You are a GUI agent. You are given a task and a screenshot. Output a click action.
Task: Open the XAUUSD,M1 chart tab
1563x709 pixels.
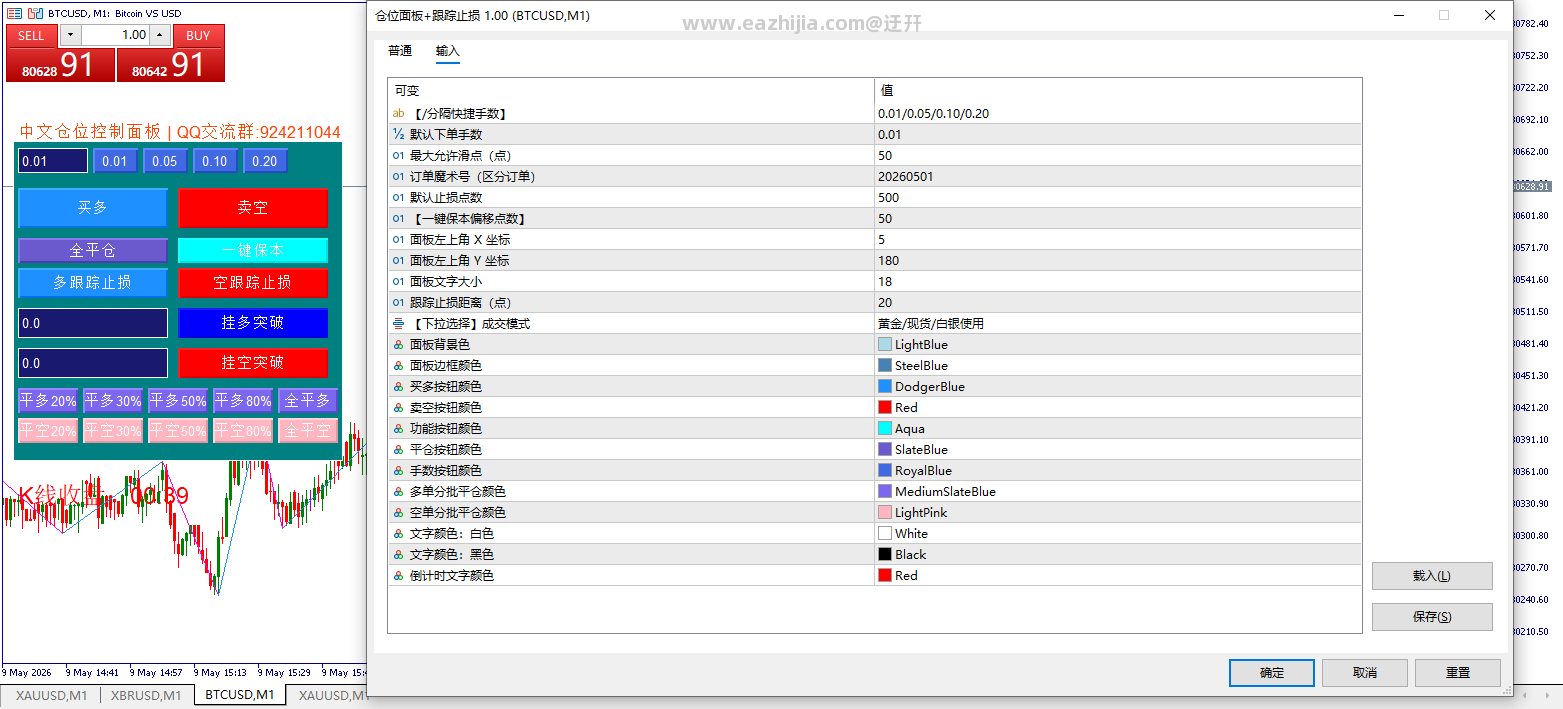tap(51, 696)
